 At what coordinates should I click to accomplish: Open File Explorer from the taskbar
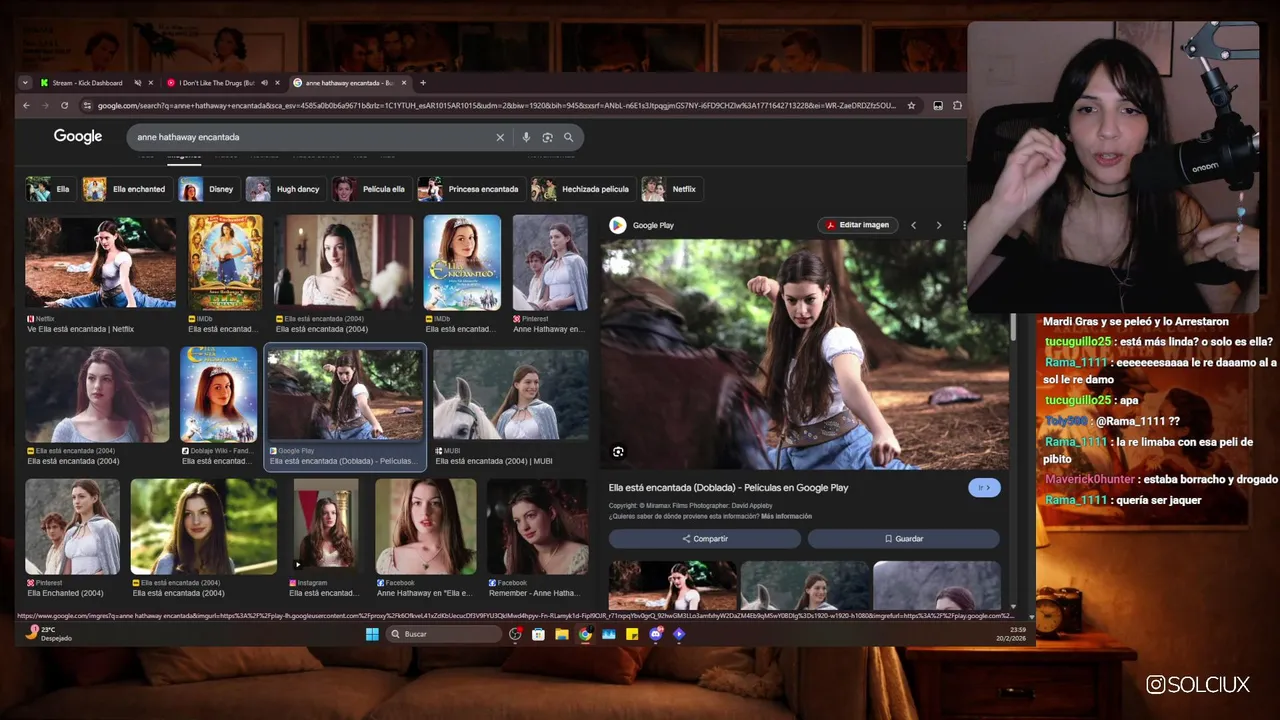(562, 634)
